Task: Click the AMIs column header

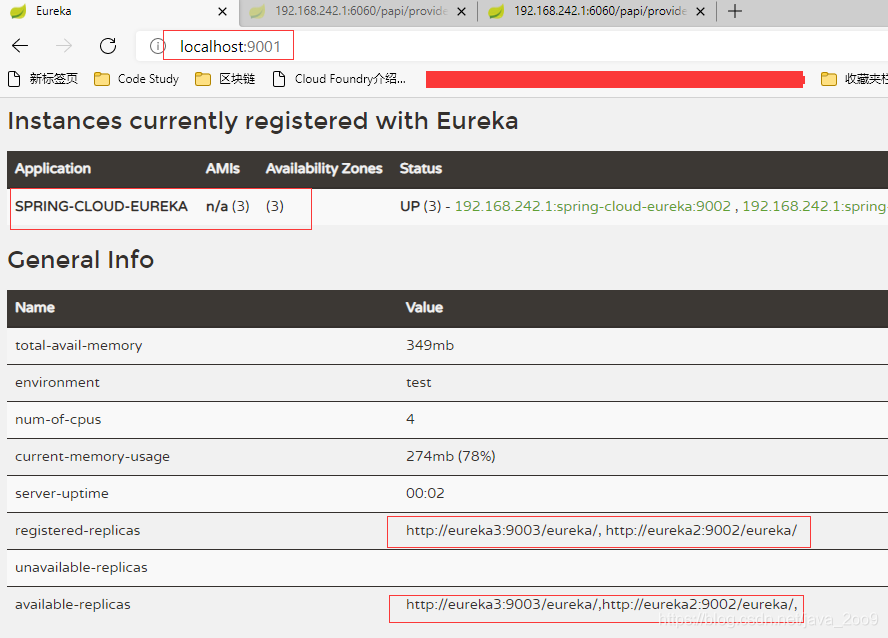Action: point(223,169)
